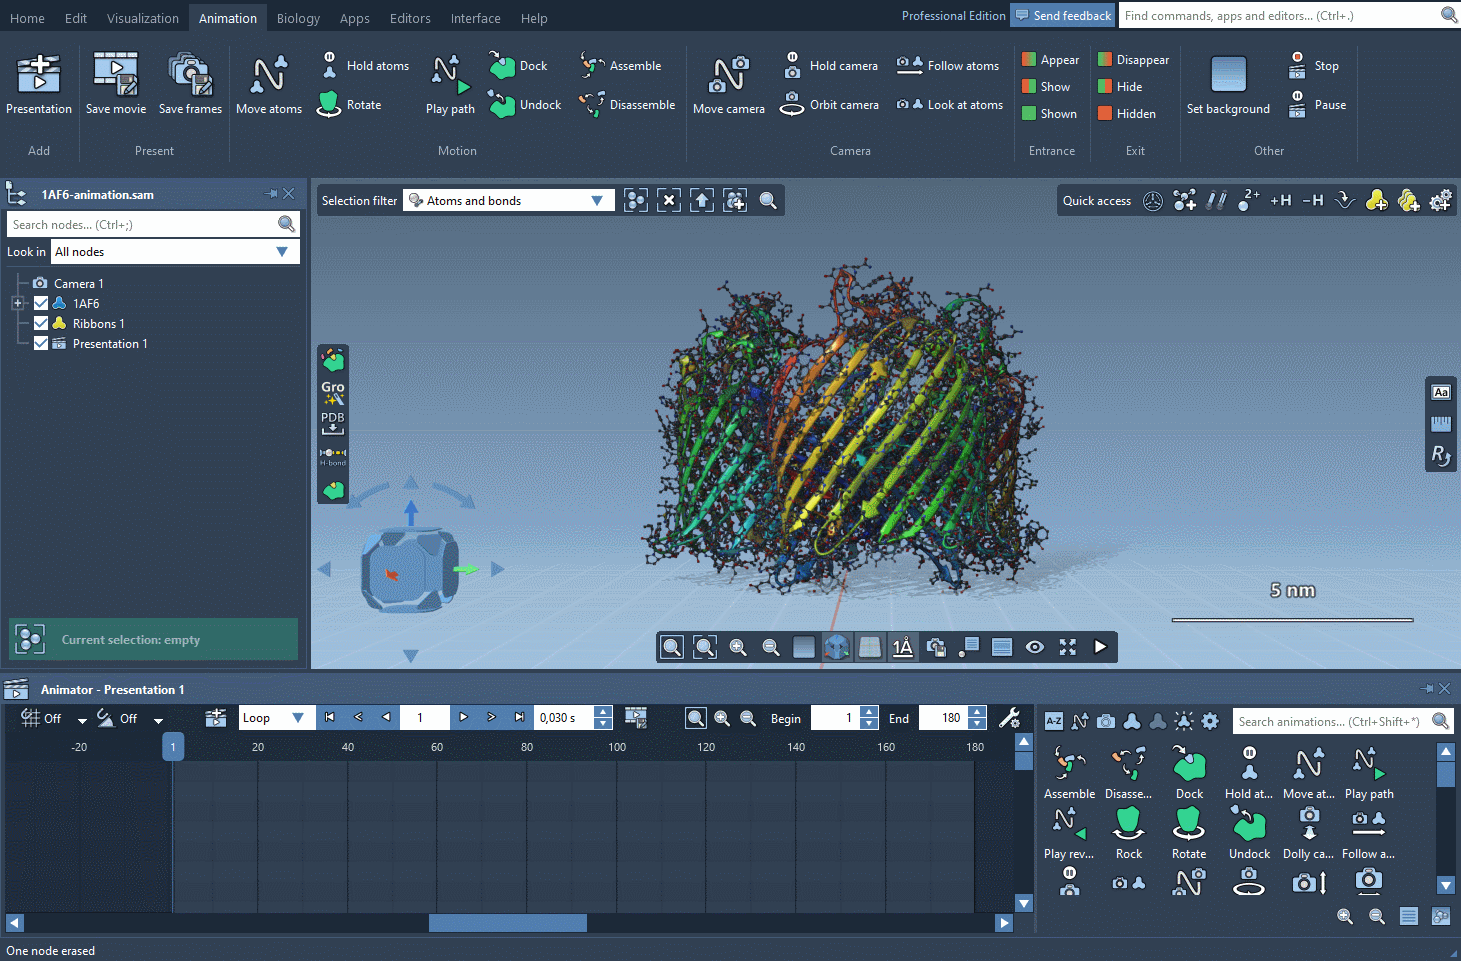Open the Atoms and bonds selection filter dropdown

coord(597,200)
